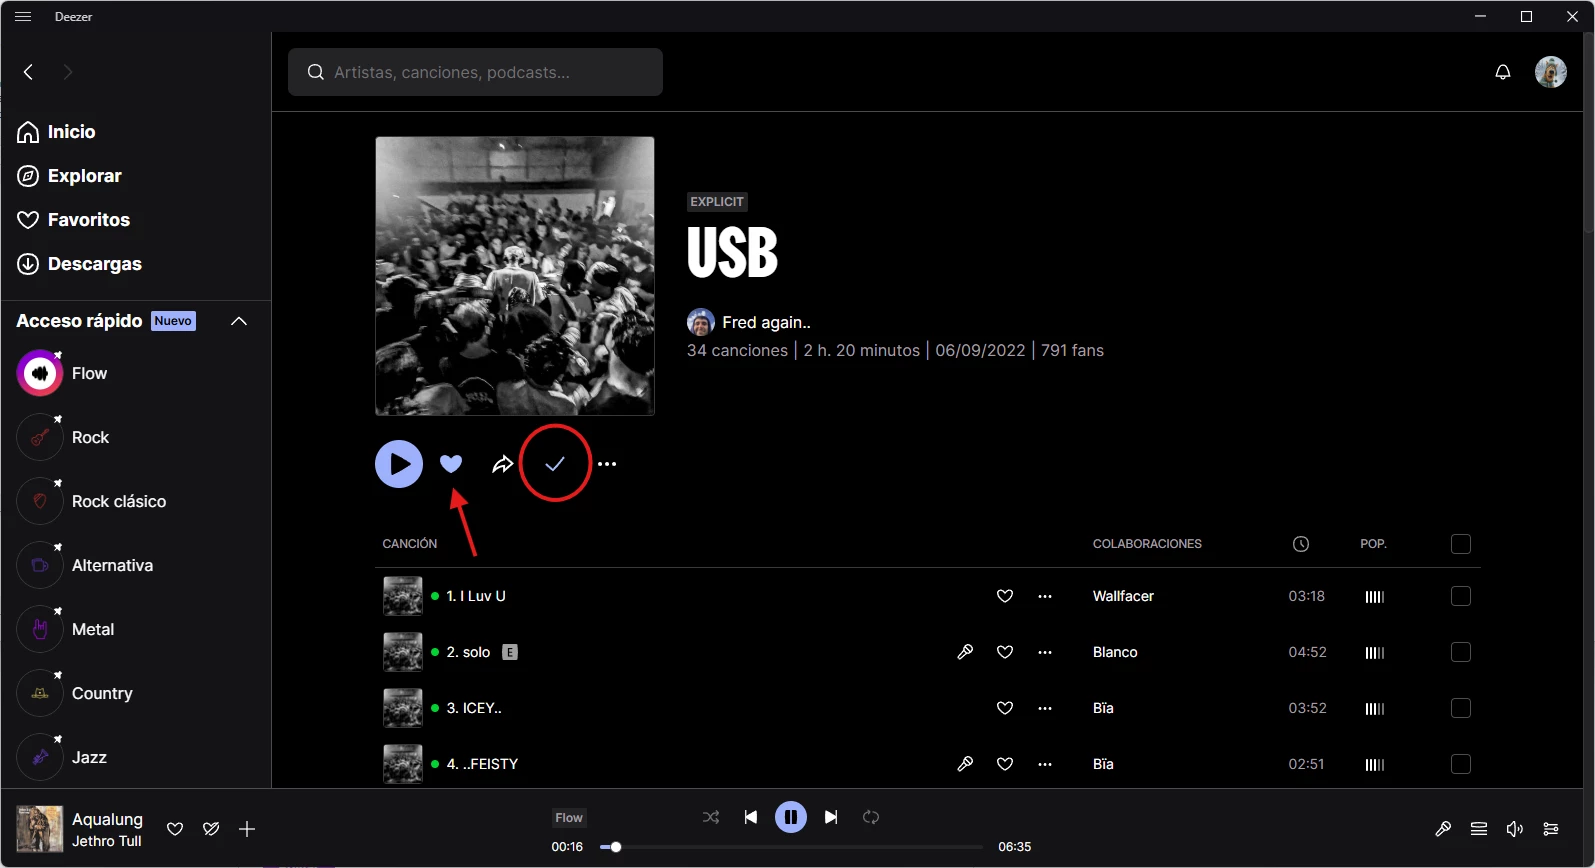Viewport: 1595px width, 868px height.
Task: Share the USB album
Action: pyautogui.click(x=503, y=464)
